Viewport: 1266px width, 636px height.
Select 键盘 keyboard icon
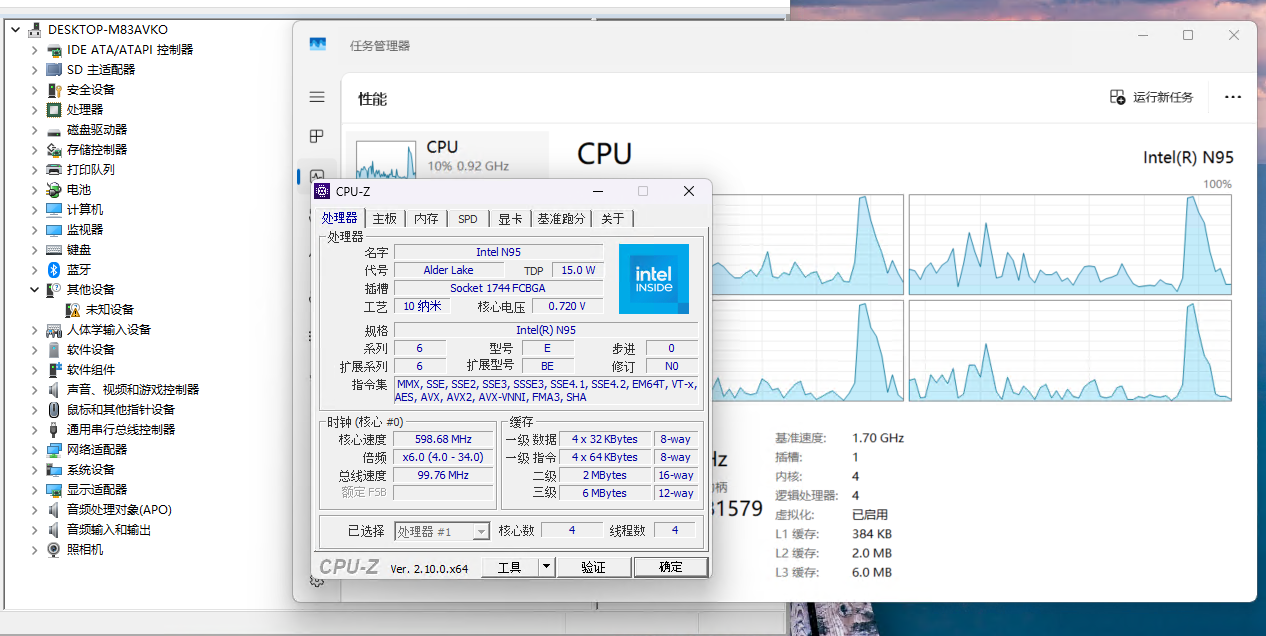pyautogui.click(x=54, y=249)
